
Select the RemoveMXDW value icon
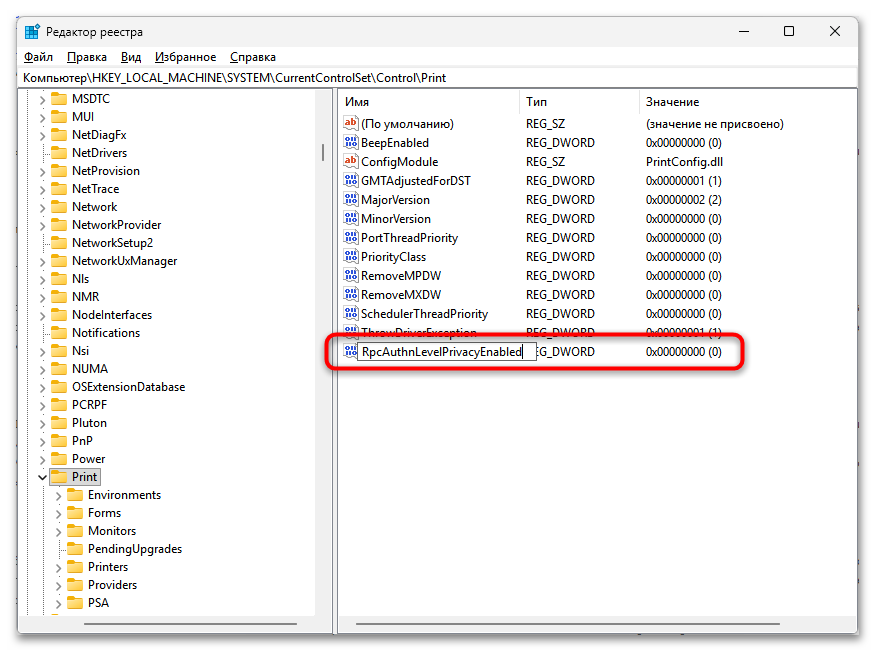[x=350, y=294]
